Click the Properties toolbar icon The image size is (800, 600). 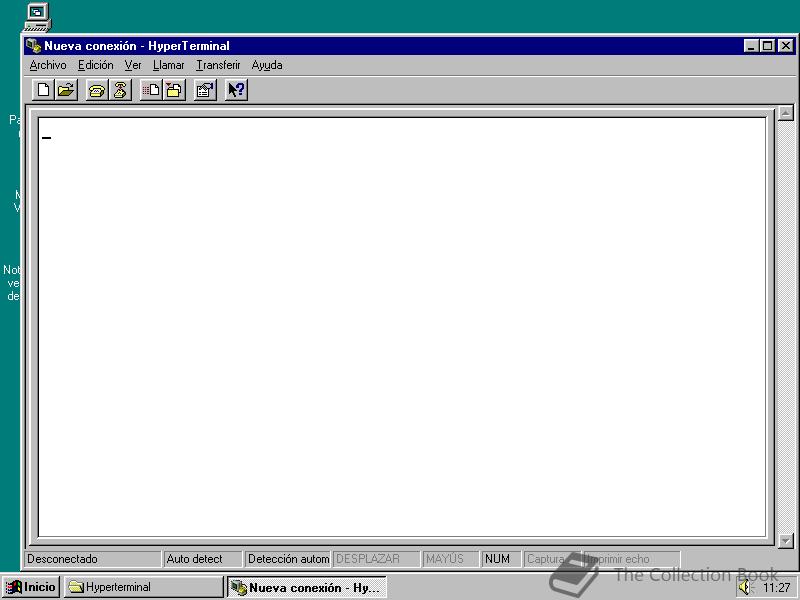point(205,90)
